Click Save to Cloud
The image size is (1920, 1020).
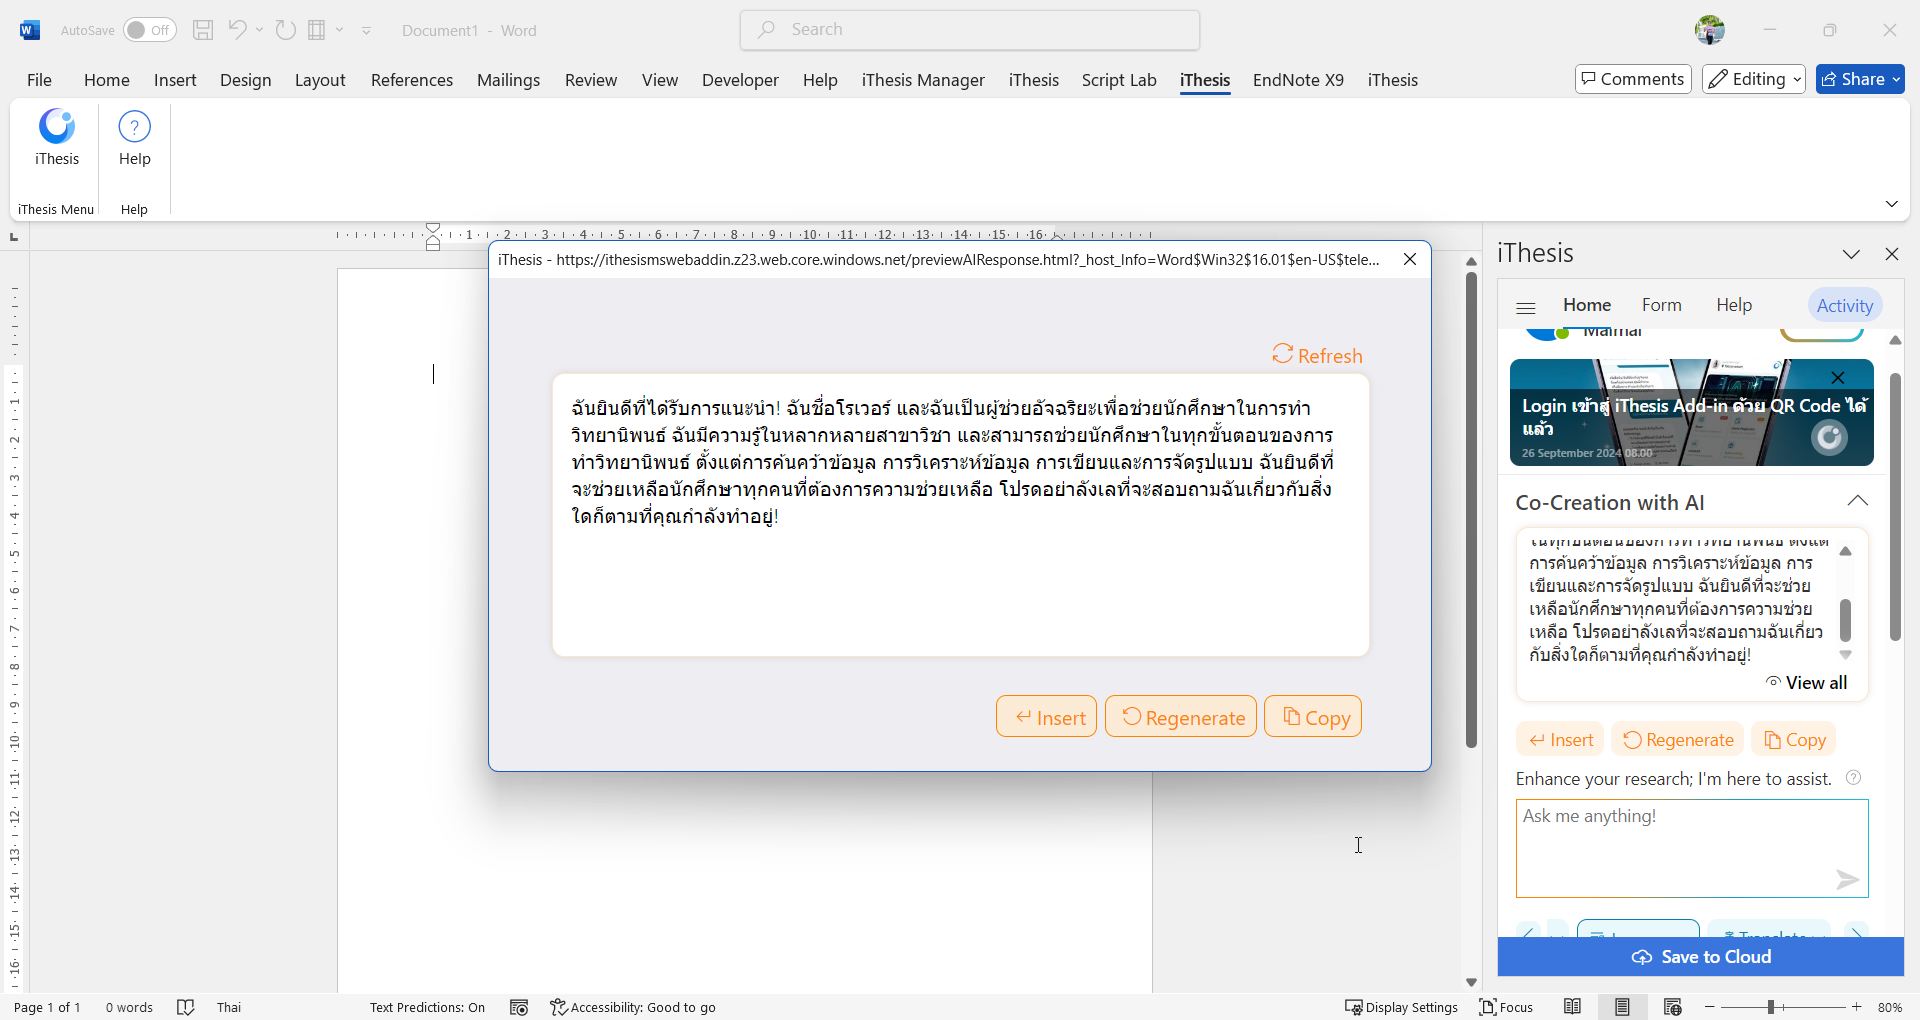click(x=1701, y=957)
